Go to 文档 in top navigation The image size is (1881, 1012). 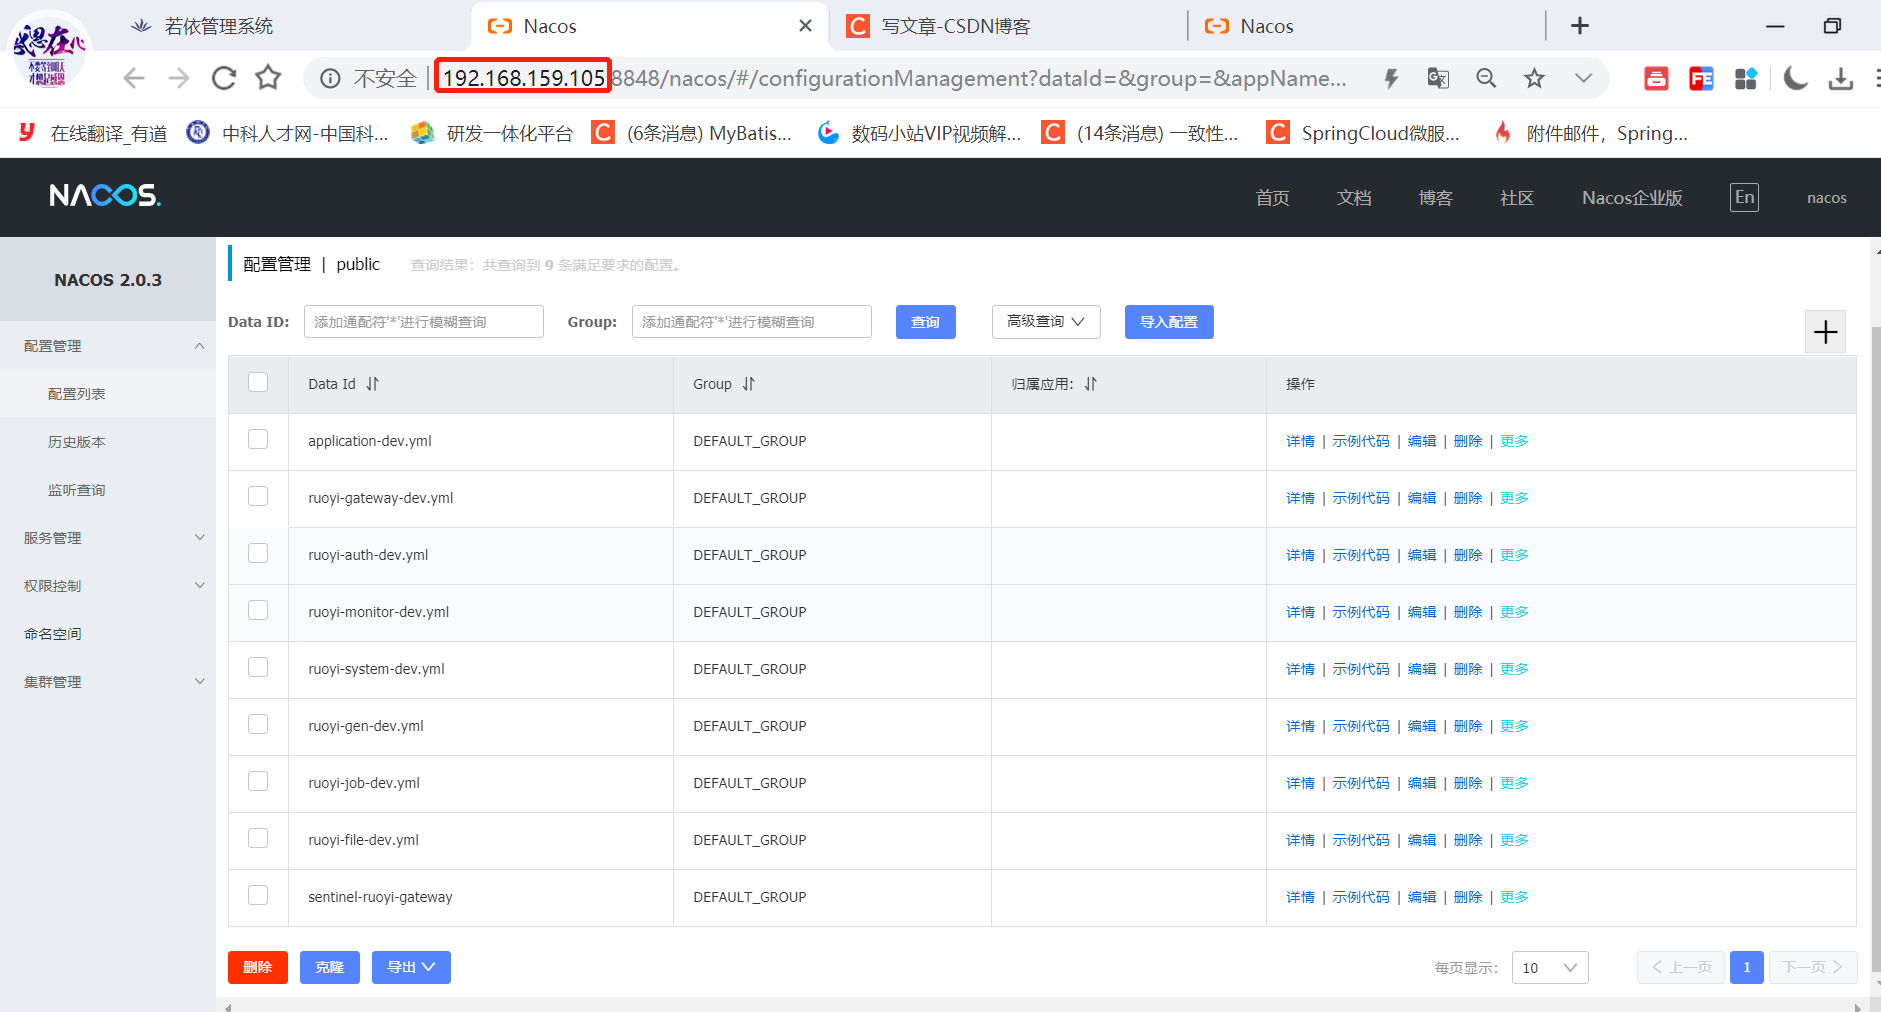click(x=1354, y=198)
